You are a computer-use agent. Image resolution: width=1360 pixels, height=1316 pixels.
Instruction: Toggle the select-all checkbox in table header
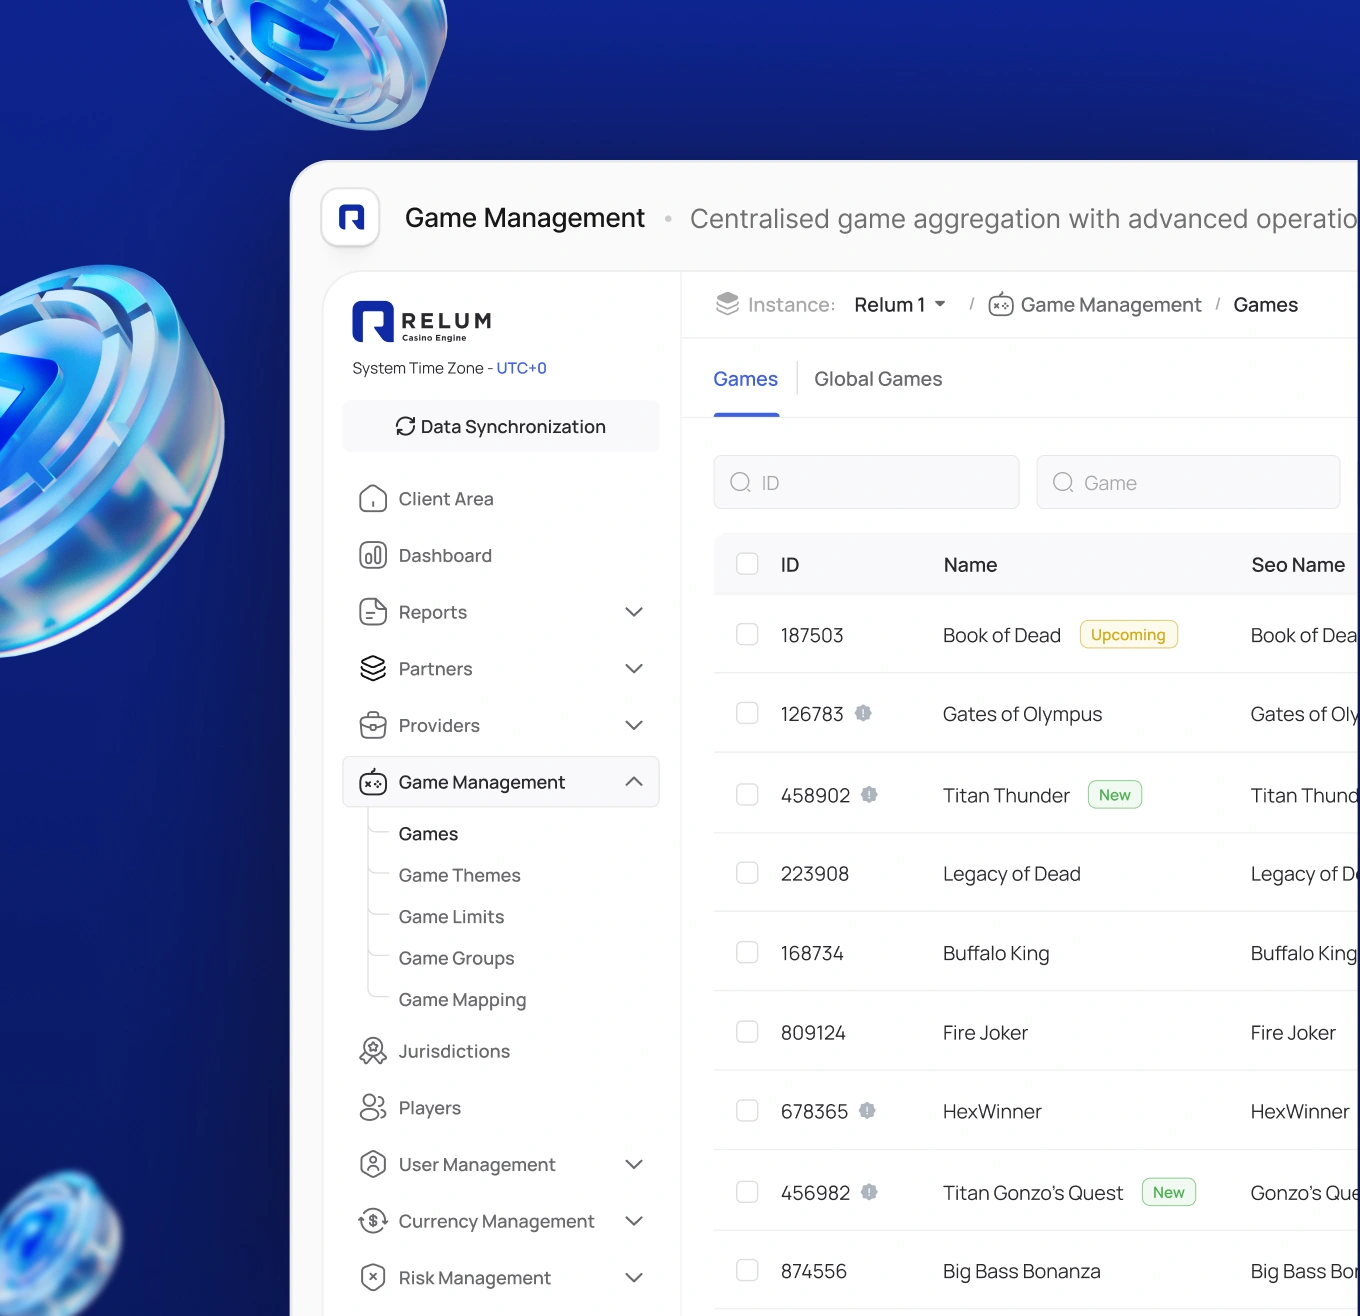[x=747, y=564]
